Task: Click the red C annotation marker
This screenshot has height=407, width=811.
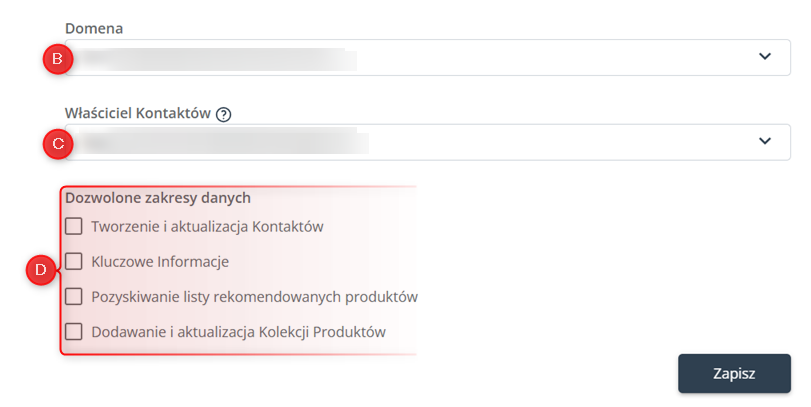Action: 58,143
